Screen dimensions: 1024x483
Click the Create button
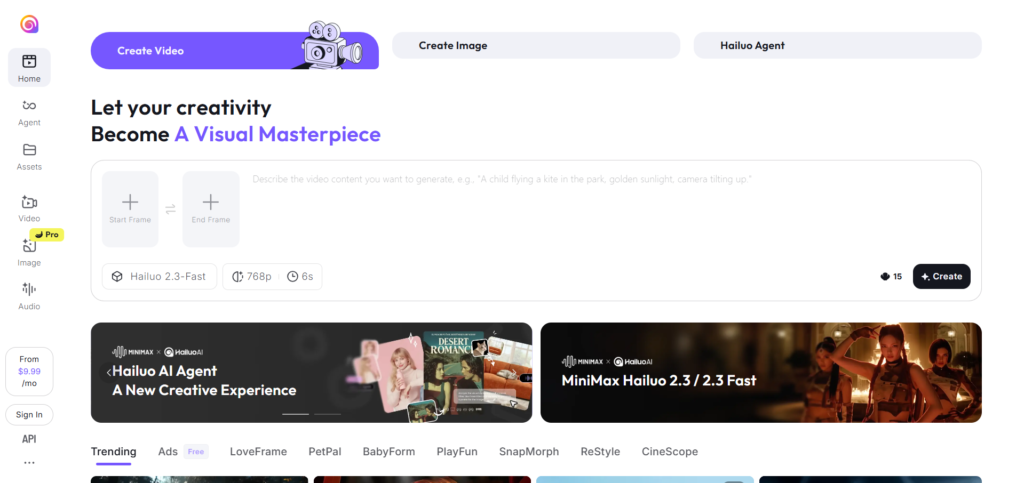(941, 276)
